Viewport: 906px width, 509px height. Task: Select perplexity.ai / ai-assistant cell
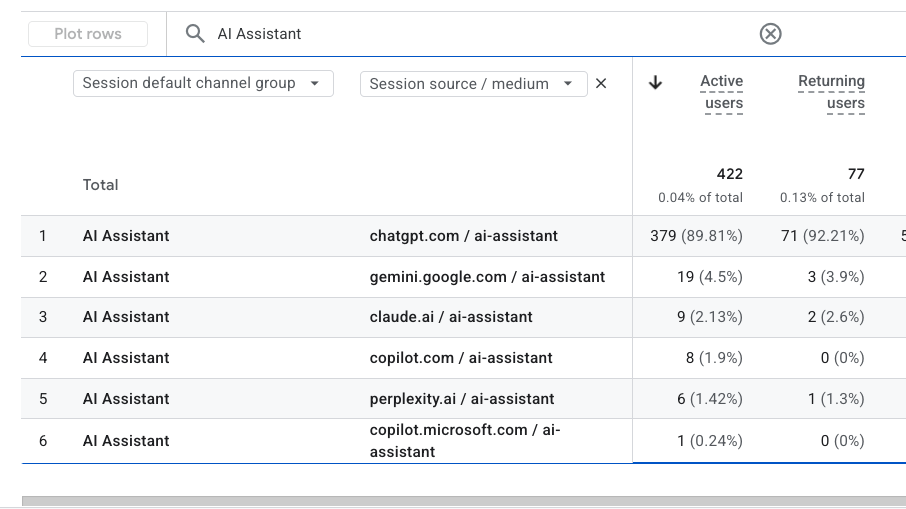[x=462, y=399]
